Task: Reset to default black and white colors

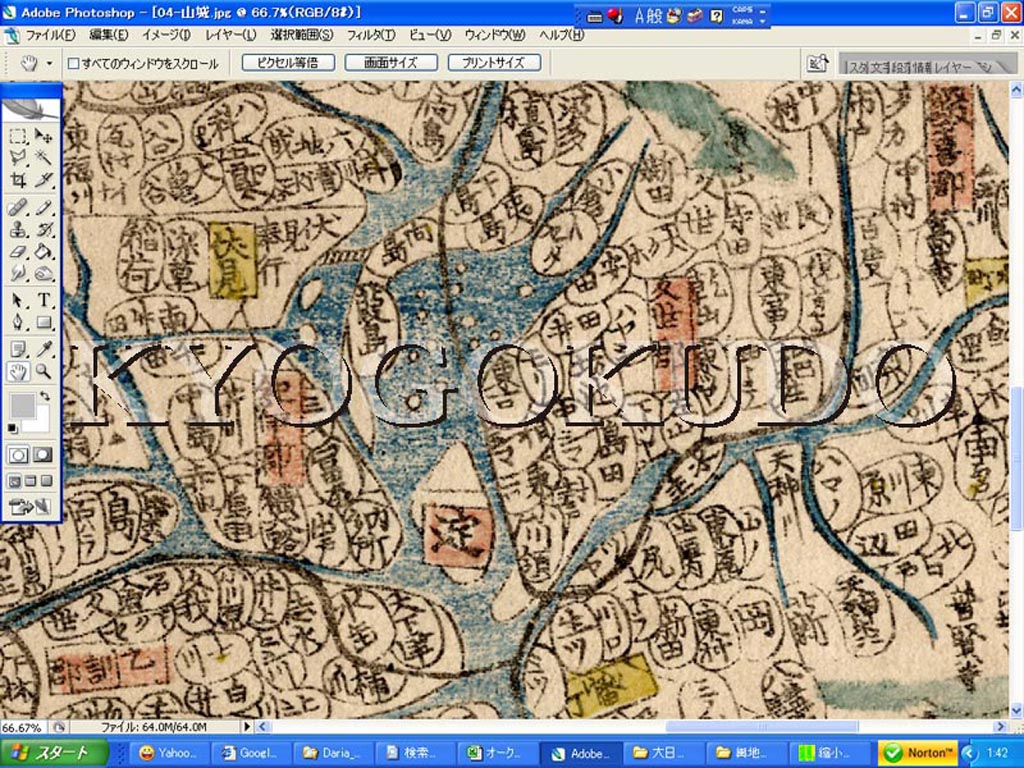Action: tap(13, 428)
